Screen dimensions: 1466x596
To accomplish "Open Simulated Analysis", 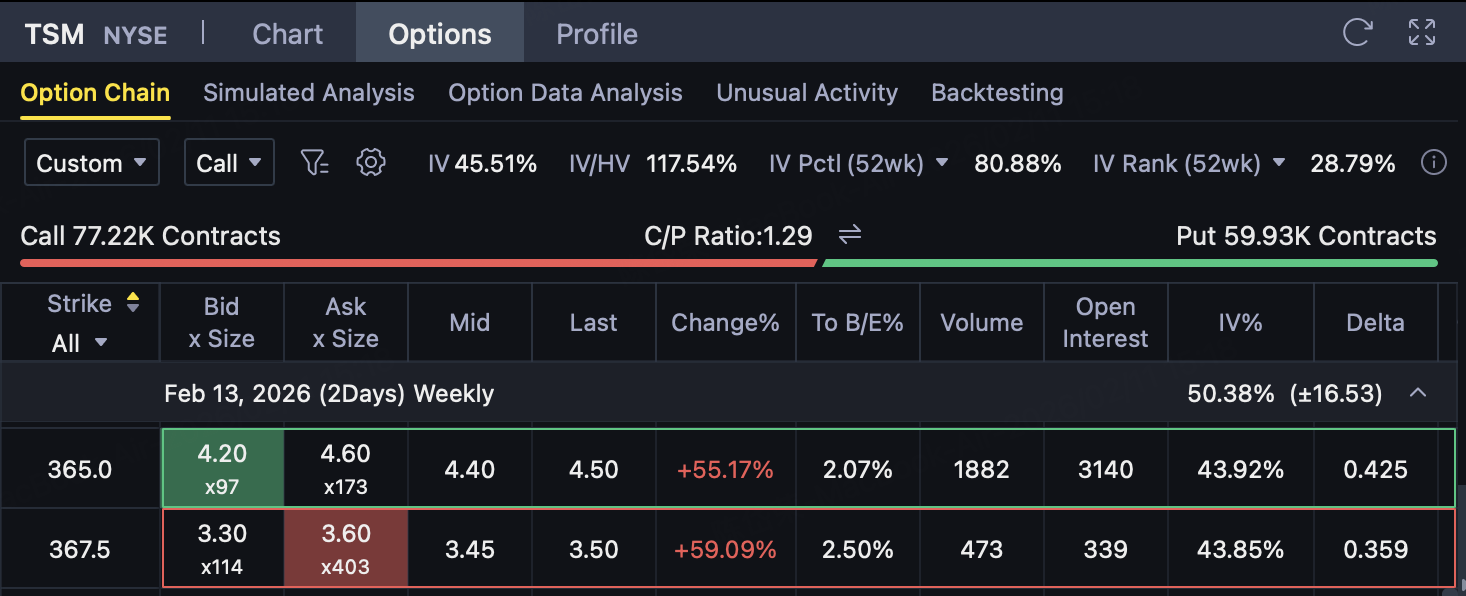I will 308,93.
